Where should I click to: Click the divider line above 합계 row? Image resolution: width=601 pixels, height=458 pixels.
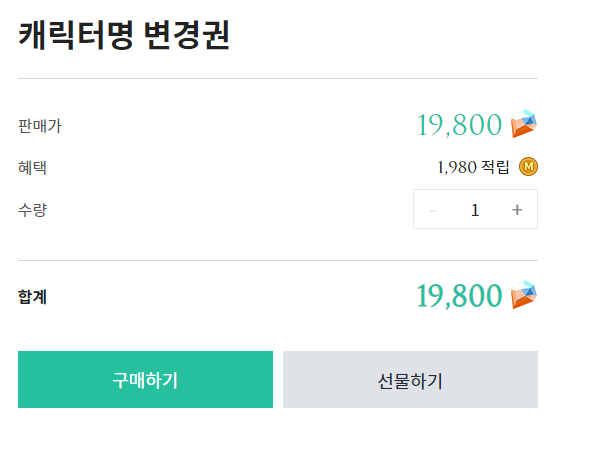pyautogui.click(x=278, y=260)
